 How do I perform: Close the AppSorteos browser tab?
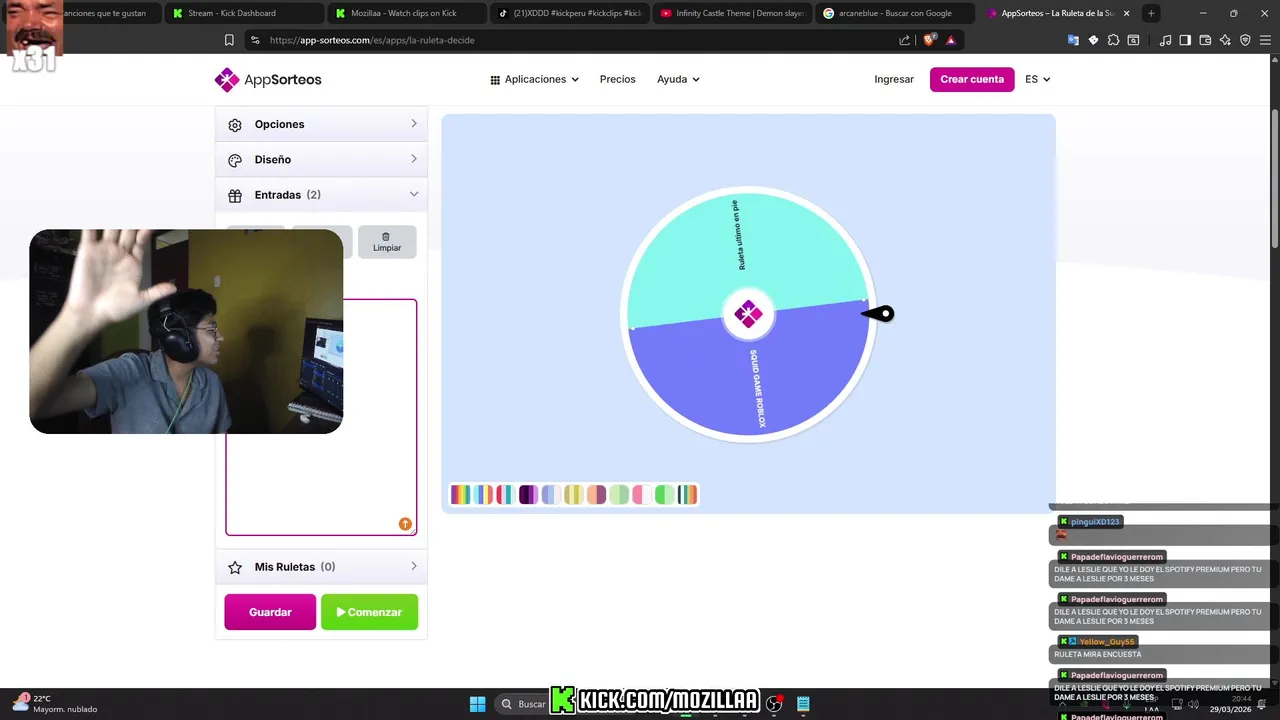tap(1127, 13)
